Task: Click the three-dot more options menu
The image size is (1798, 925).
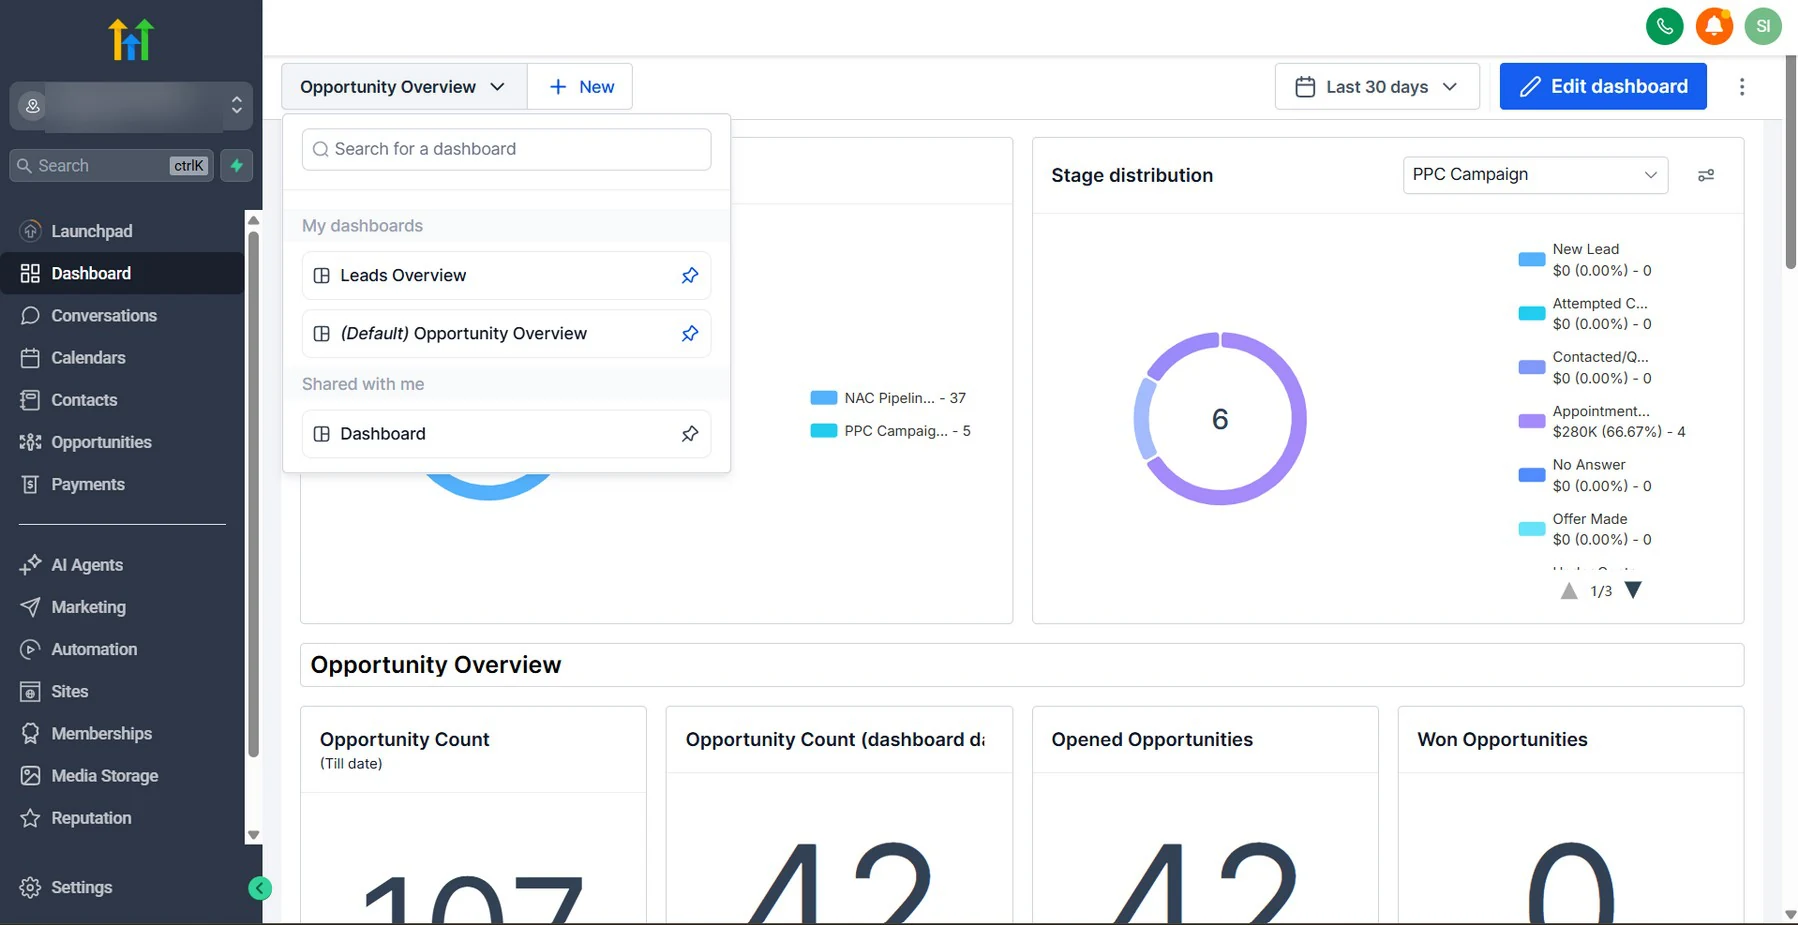Action: pos(1742,87)
